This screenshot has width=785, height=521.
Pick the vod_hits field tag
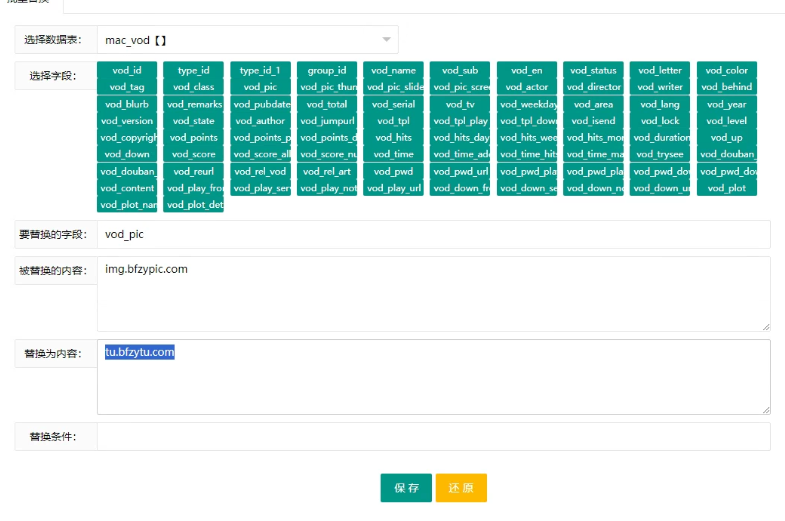point(394,138)
